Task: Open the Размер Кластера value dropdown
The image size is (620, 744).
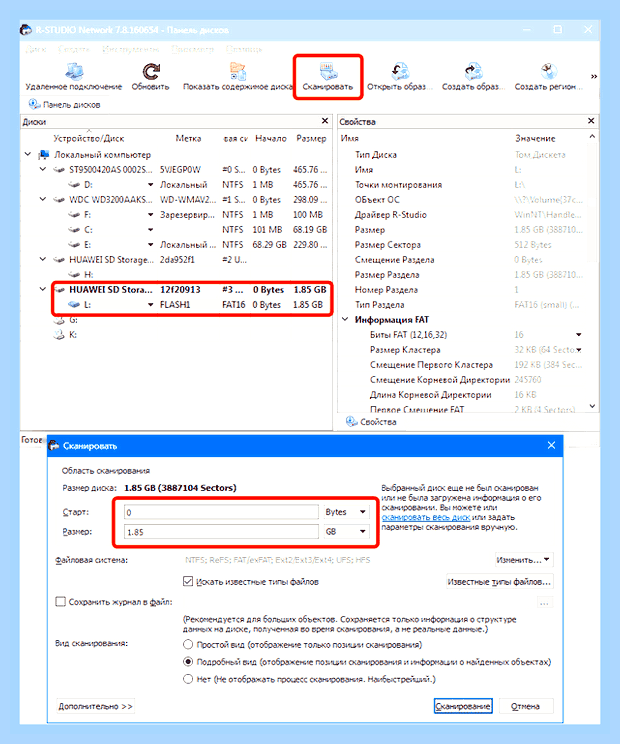Action: (x=579, y=350)
